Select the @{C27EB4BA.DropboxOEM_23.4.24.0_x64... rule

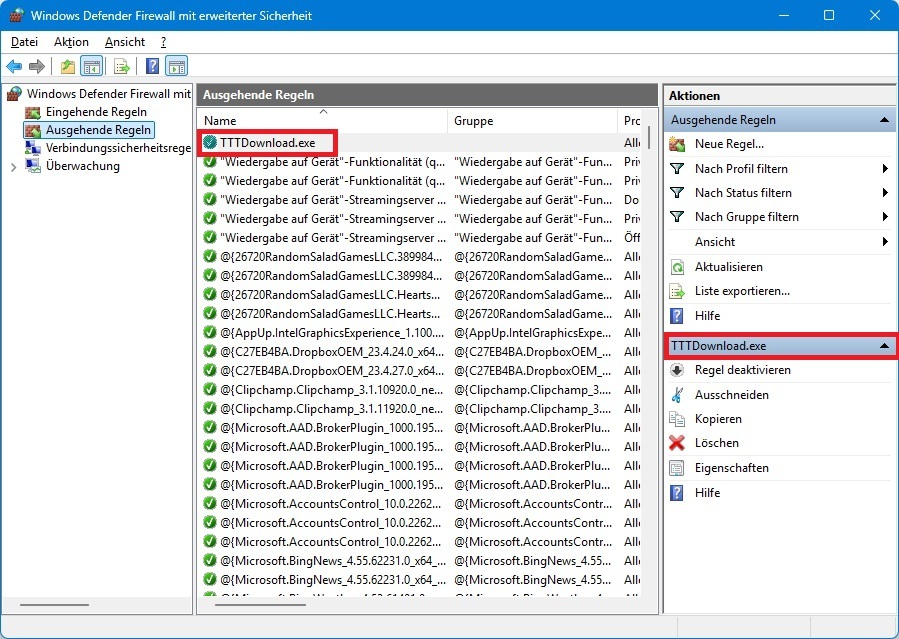(x=420, y=352)
